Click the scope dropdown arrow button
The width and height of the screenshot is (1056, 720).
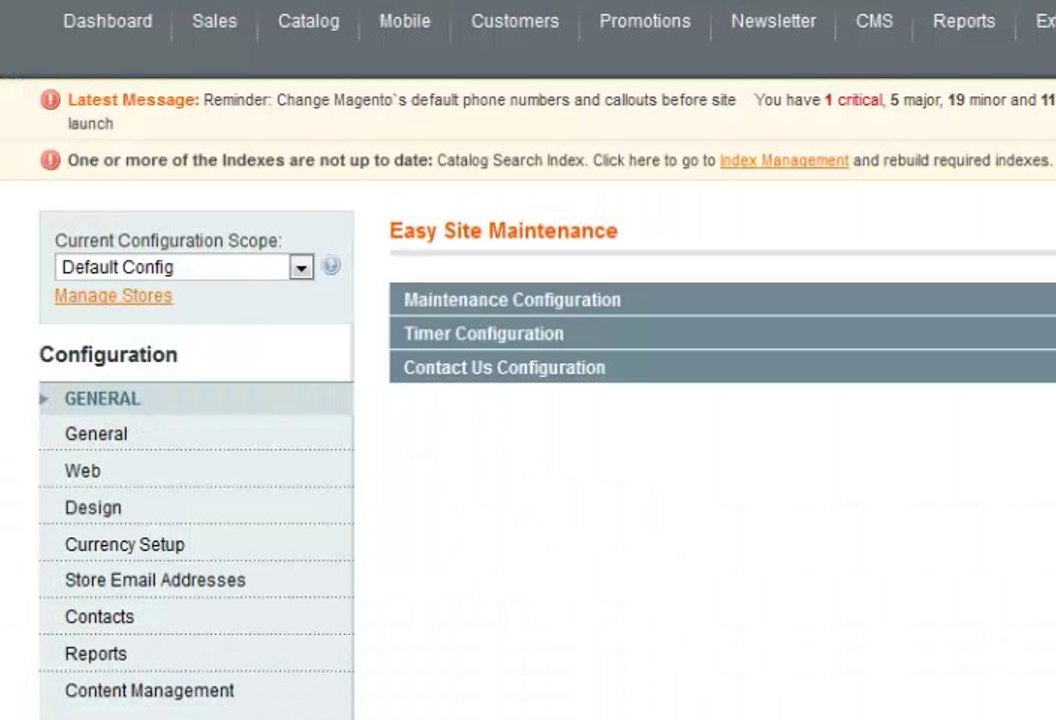301,267
